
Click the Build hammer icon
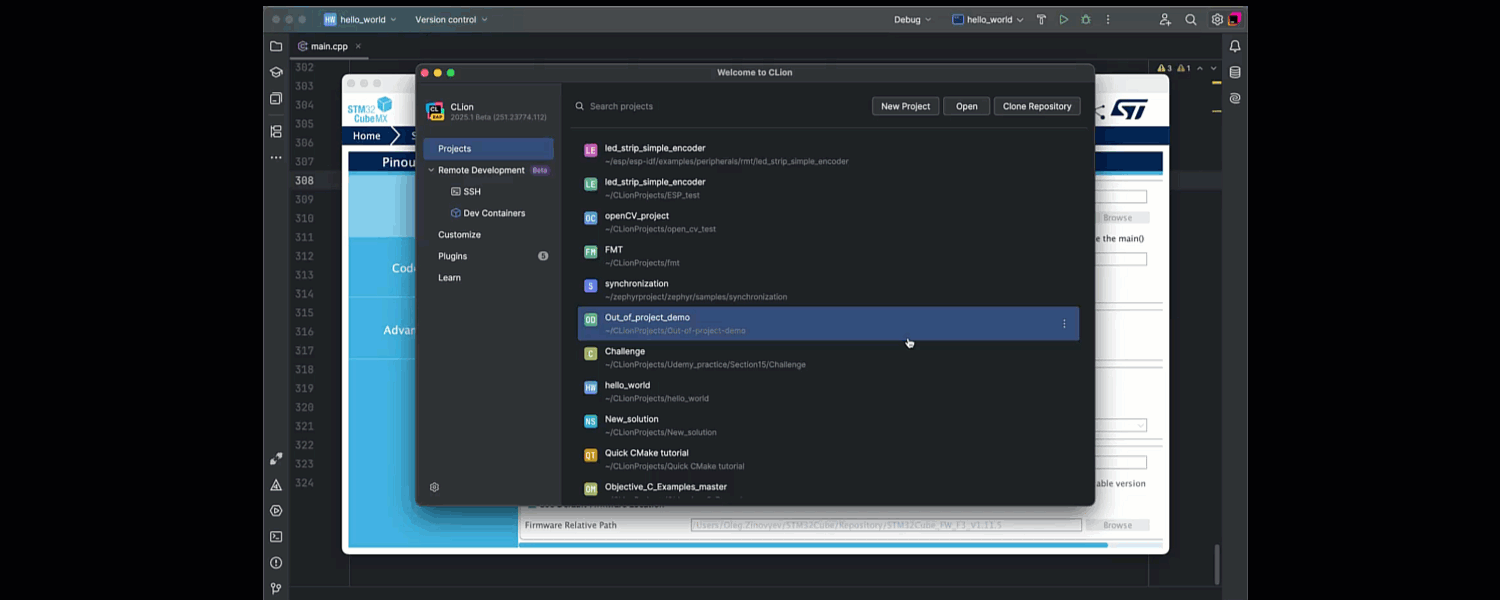pos(1041,20)
